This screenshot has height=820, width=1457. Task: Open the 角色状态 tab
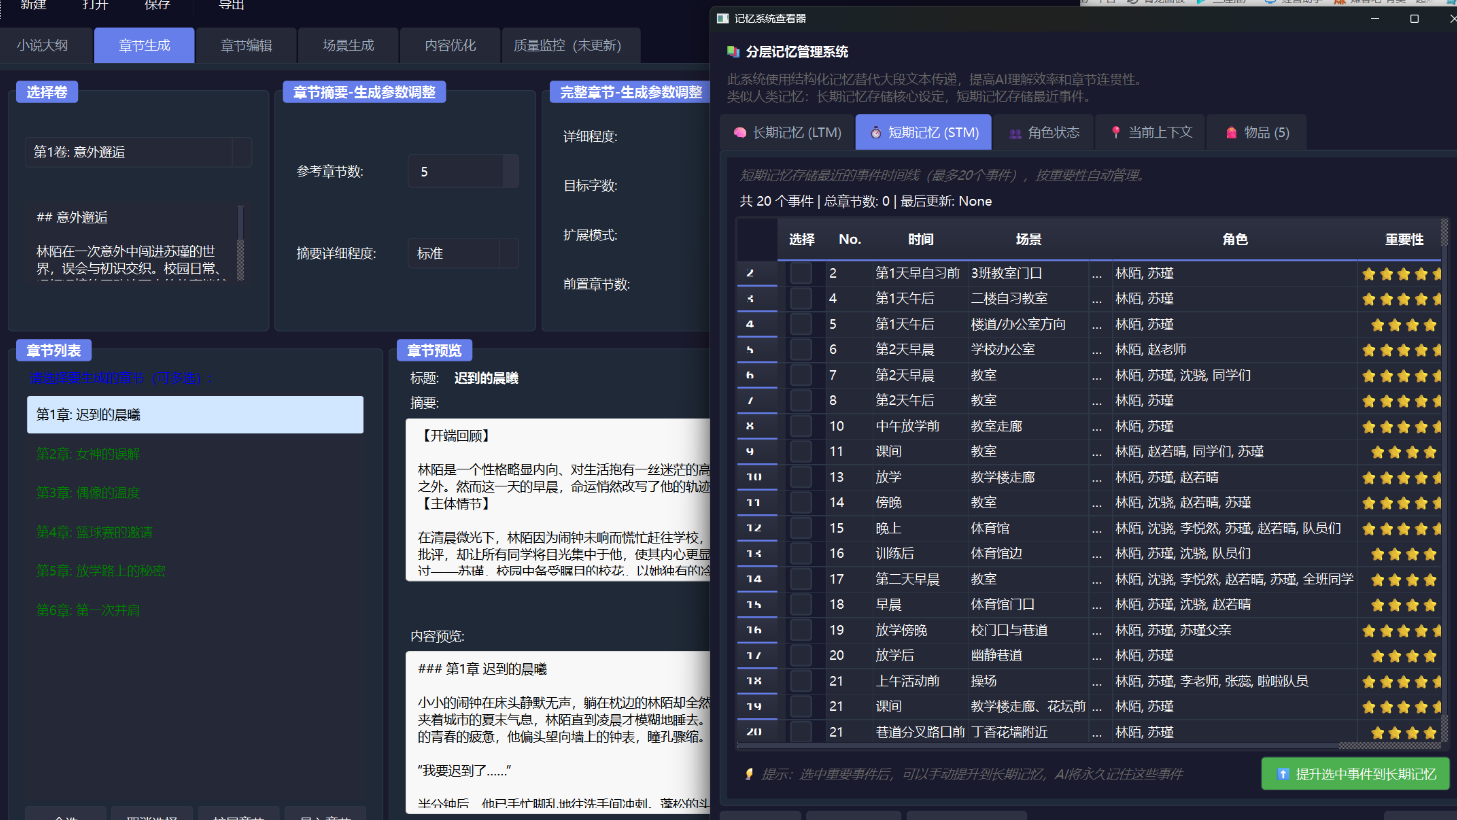pyautogui.click(x=1044, y=132)
